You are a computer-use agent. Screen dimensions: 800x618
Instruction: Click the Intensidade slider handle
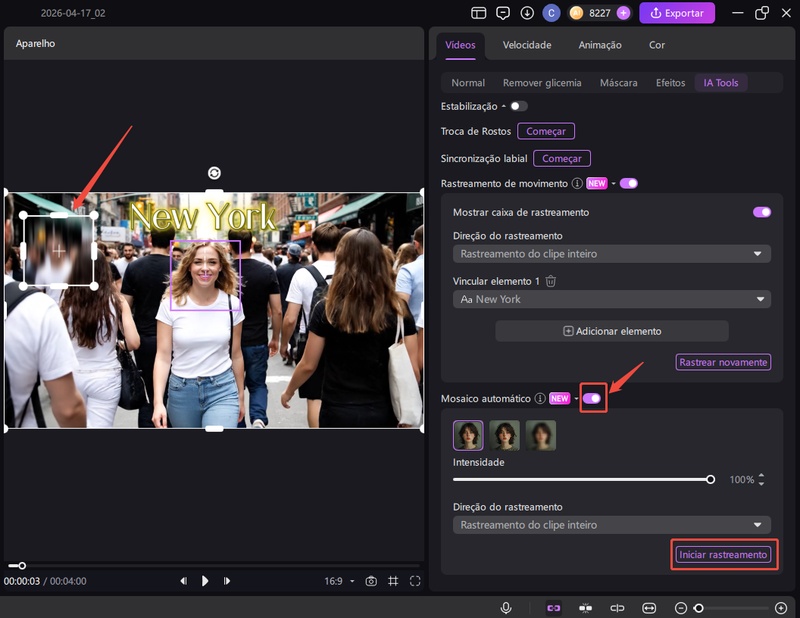pos(711,480)
